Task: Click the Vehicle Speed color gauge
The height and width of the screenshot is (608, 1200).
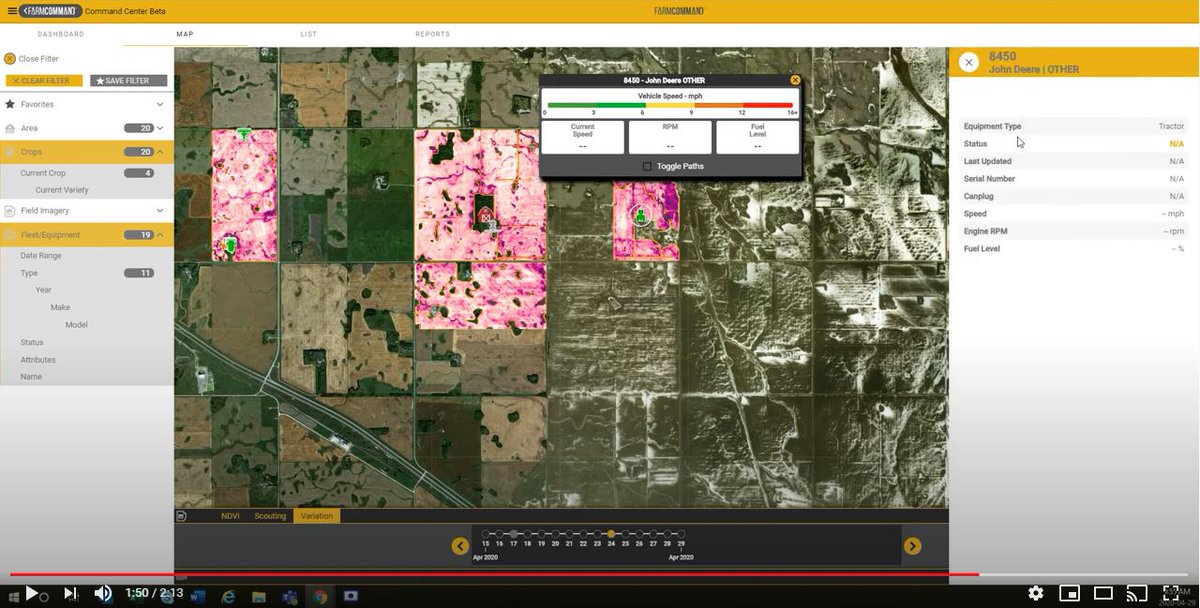Action: point(669,105)
